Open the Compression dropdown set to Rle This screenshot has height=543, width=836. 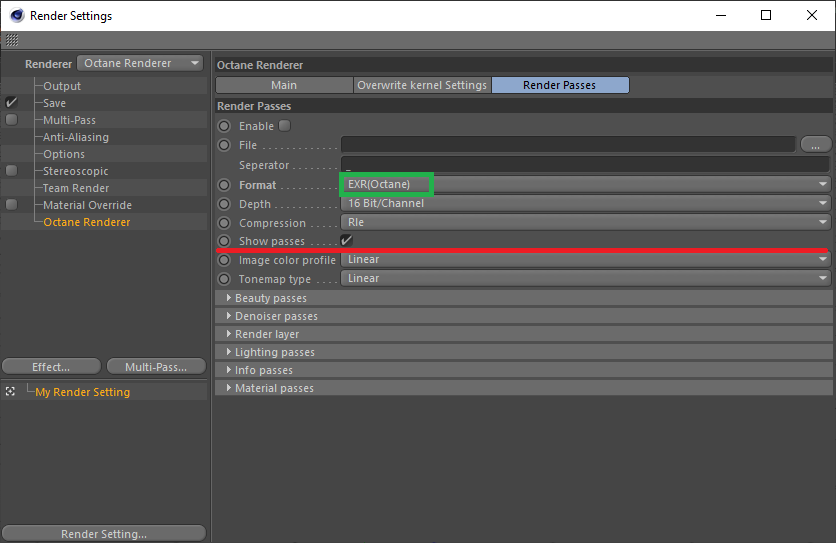click(585, 222)
